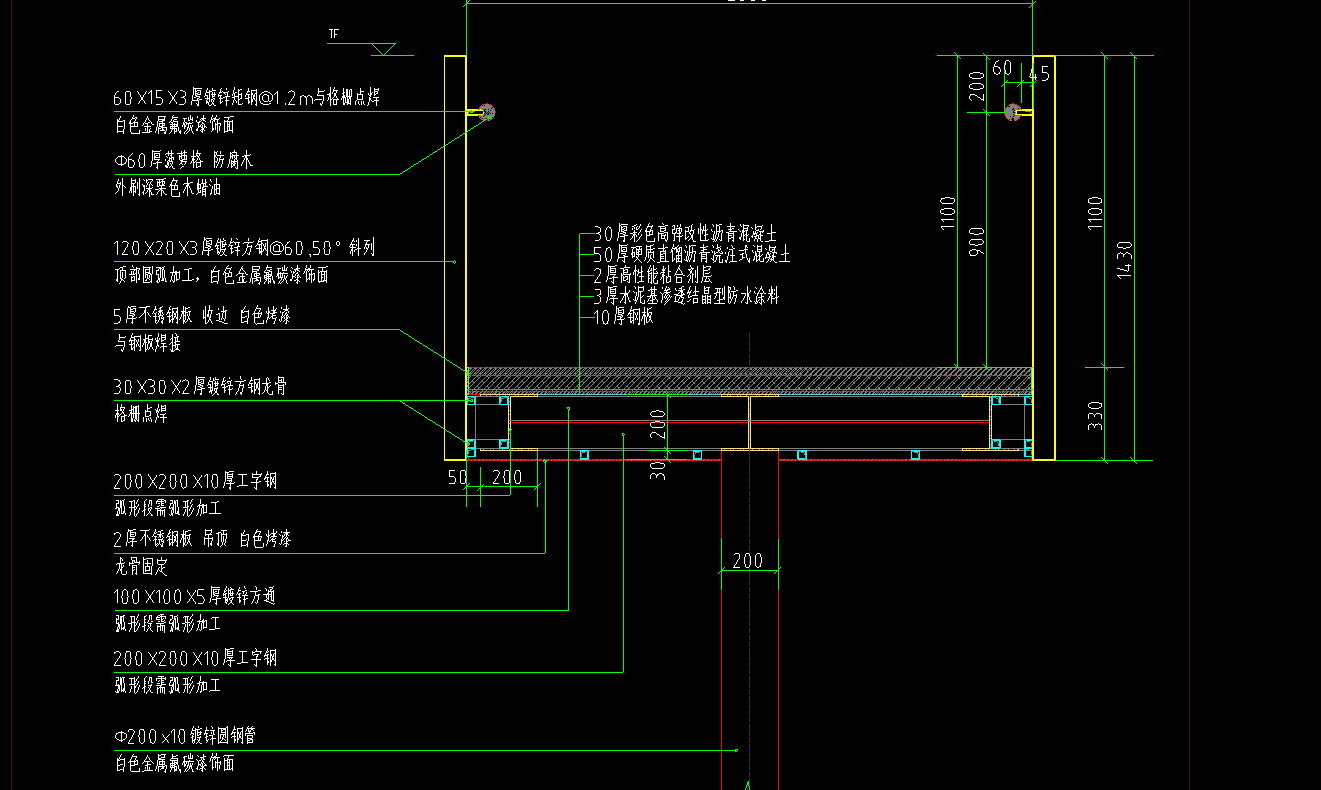The image size is (1321, 790).
Task: Select the '2厚不锈钢板 吊顶 白色烤漆' label
Action: coord(202,539)
